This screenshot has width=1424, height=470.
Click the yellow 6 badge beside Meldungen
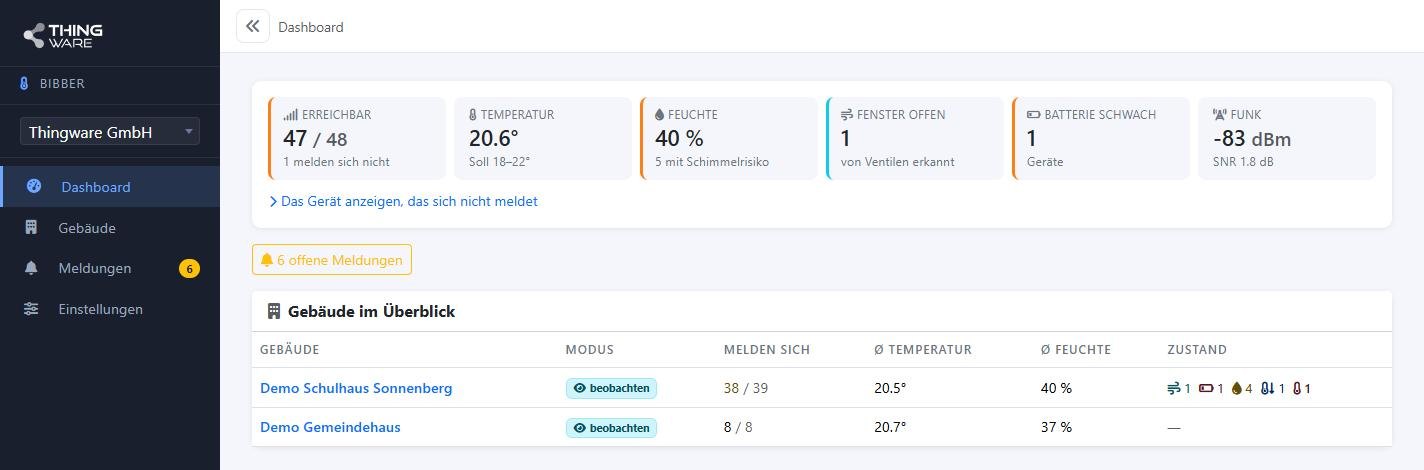coord(189,268)
